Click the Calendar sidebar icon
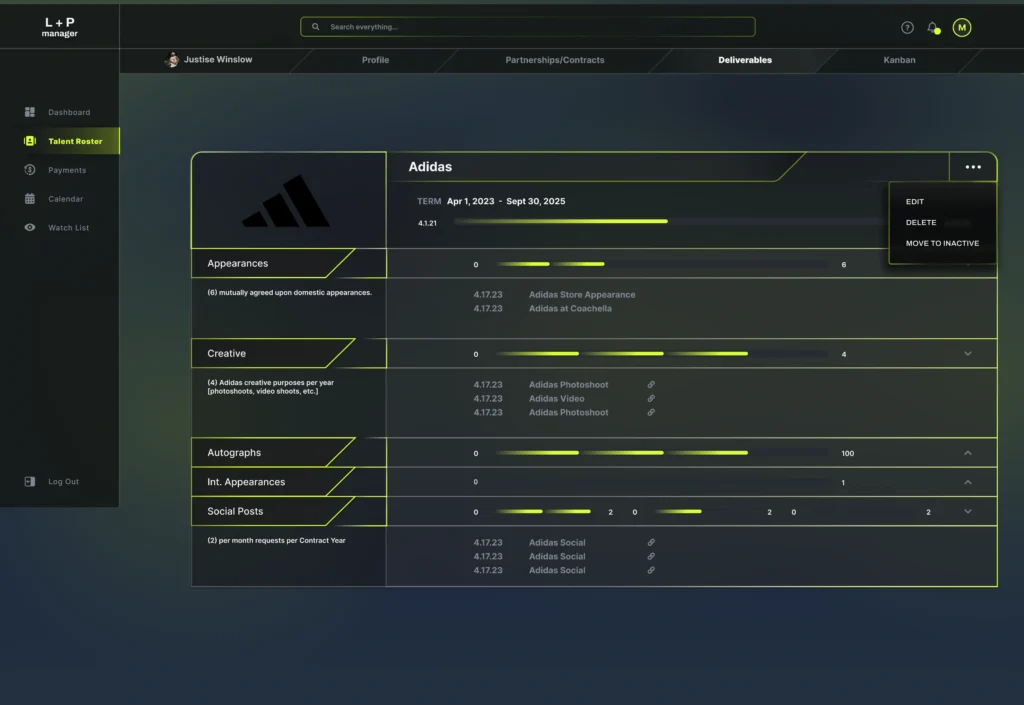Viewport: 1024px width, 705px height. (x=29, y=198)
